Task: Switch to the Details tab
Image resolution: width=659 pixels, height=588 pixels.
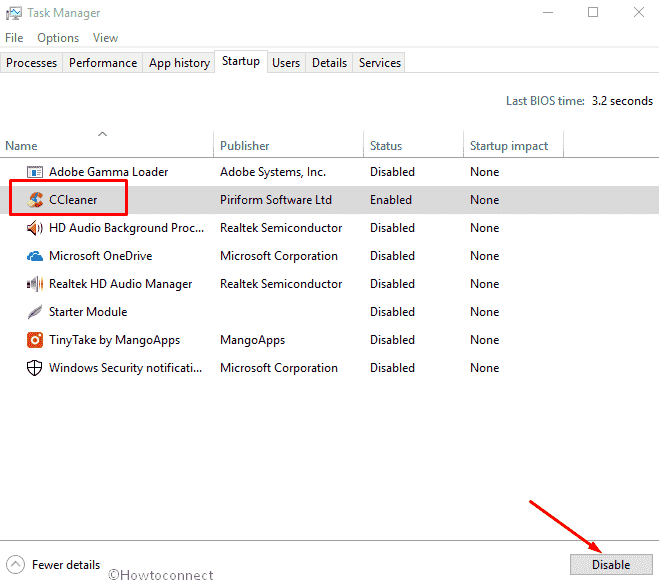Action: pos(329,63)
